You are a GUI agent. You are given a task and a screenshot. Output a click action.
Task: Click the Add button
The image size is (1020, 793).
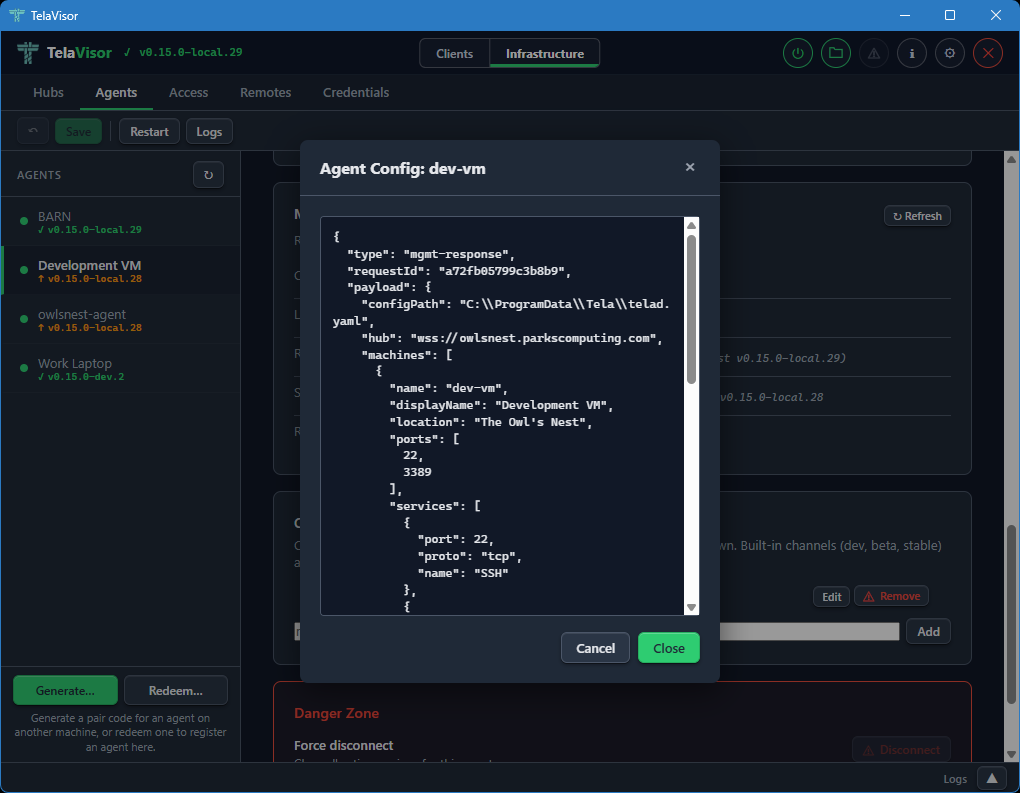point(928,631)
